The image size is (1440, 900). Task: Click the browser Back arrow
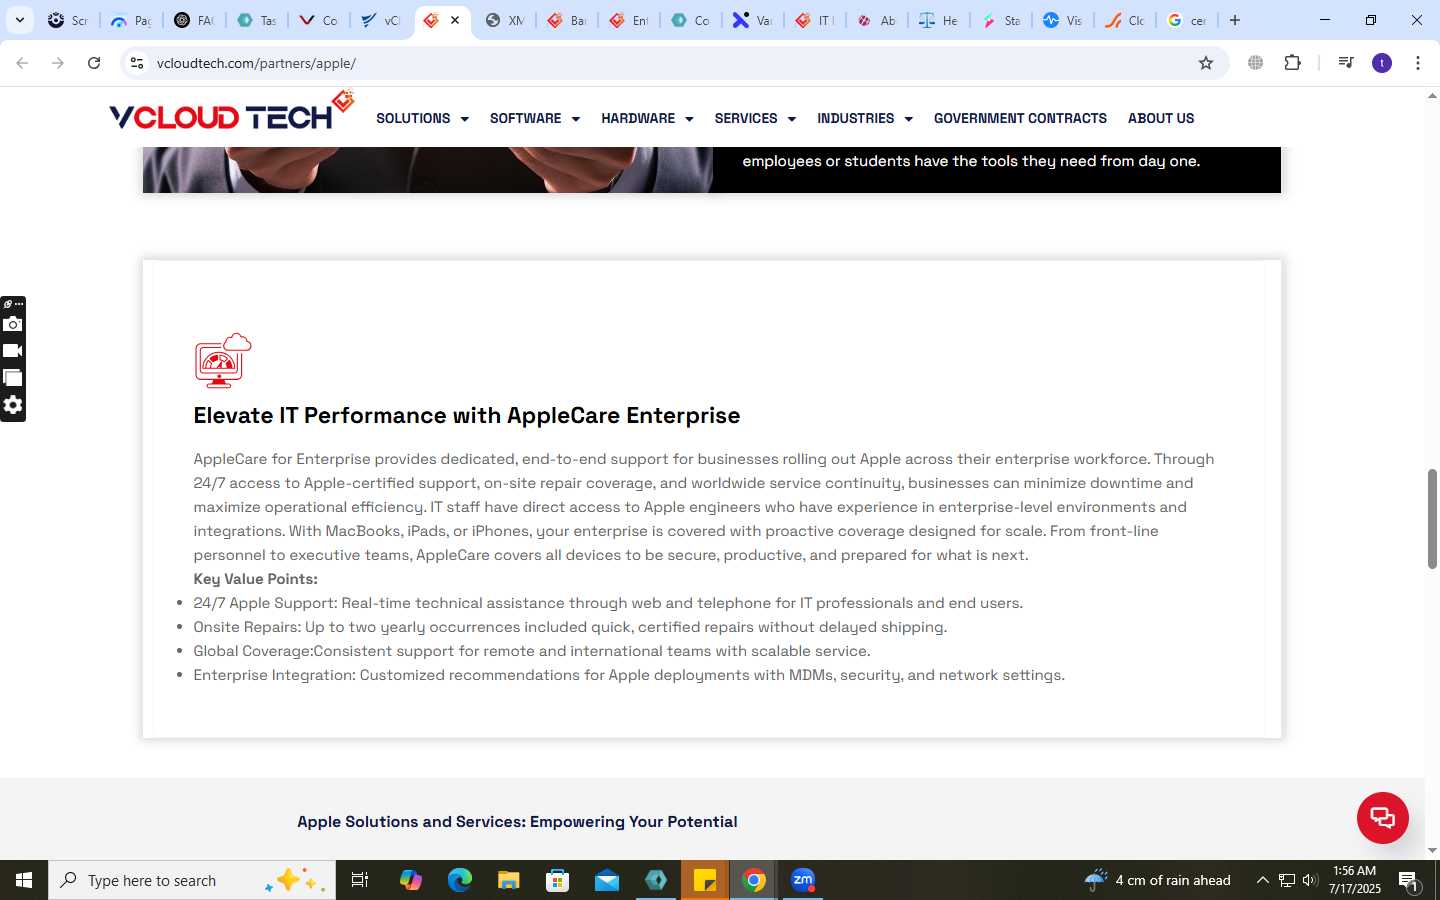(x=22, y=63)
